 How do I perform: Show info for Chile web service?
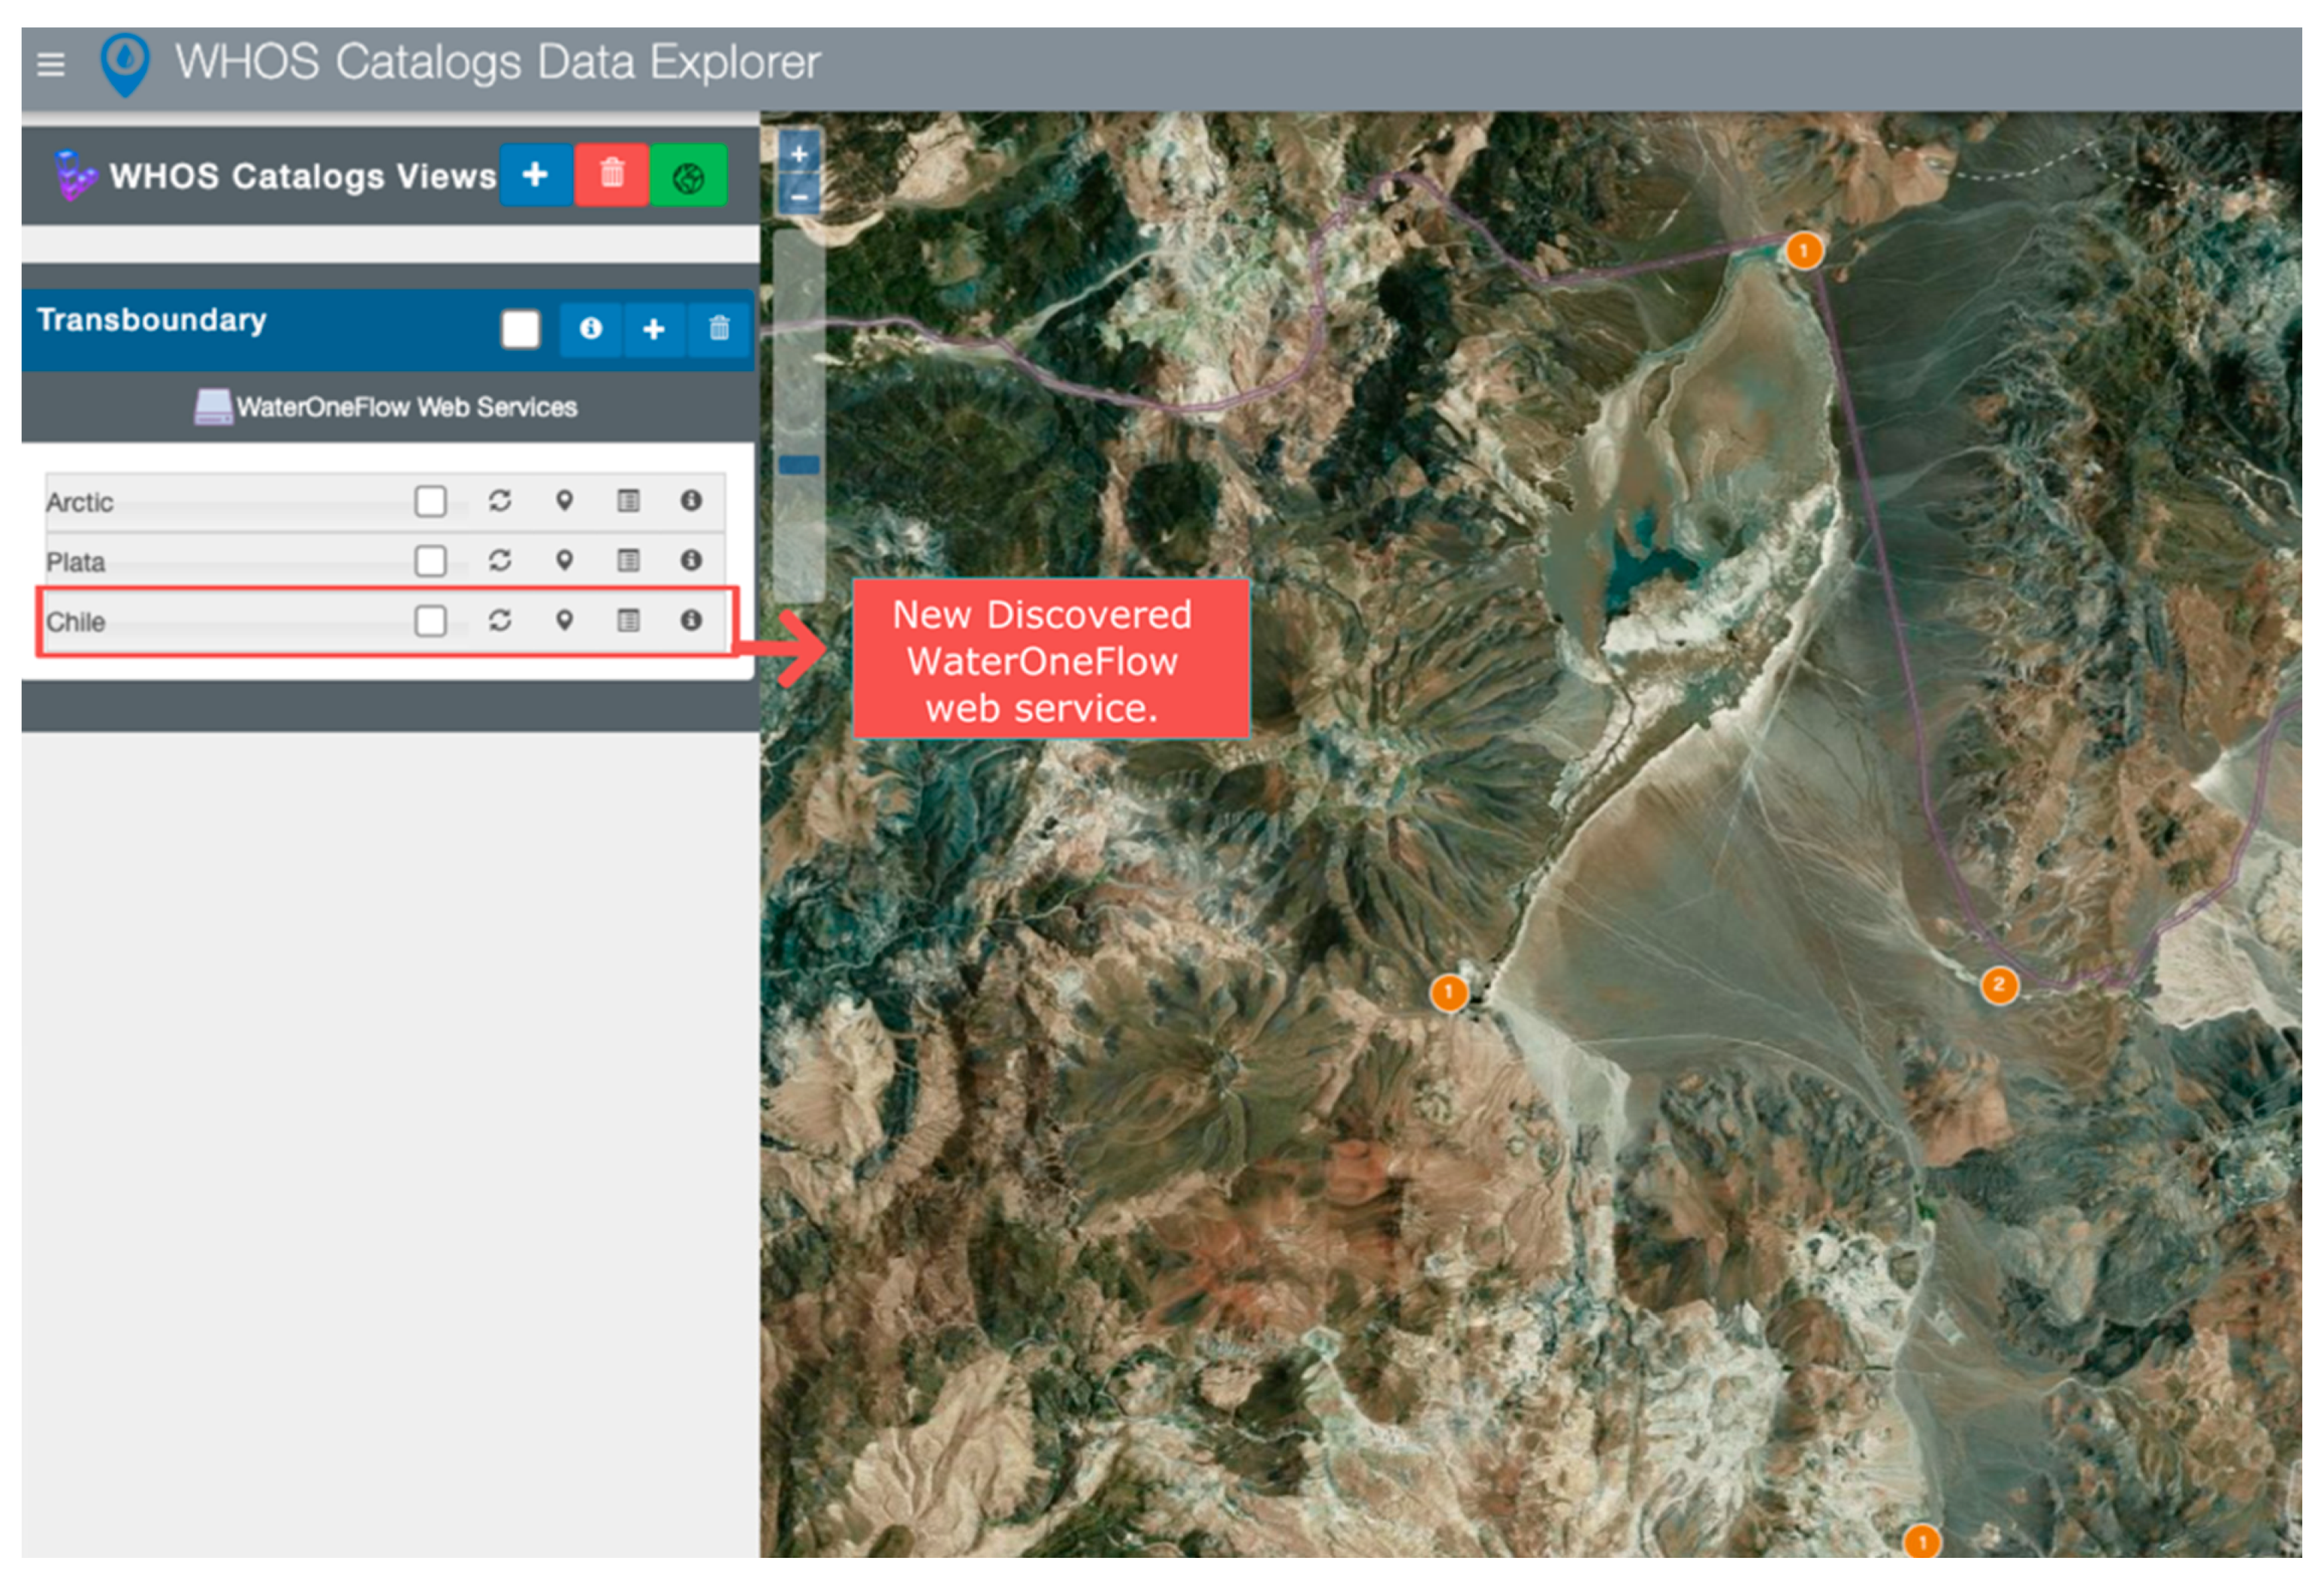(x=691, y=620)
